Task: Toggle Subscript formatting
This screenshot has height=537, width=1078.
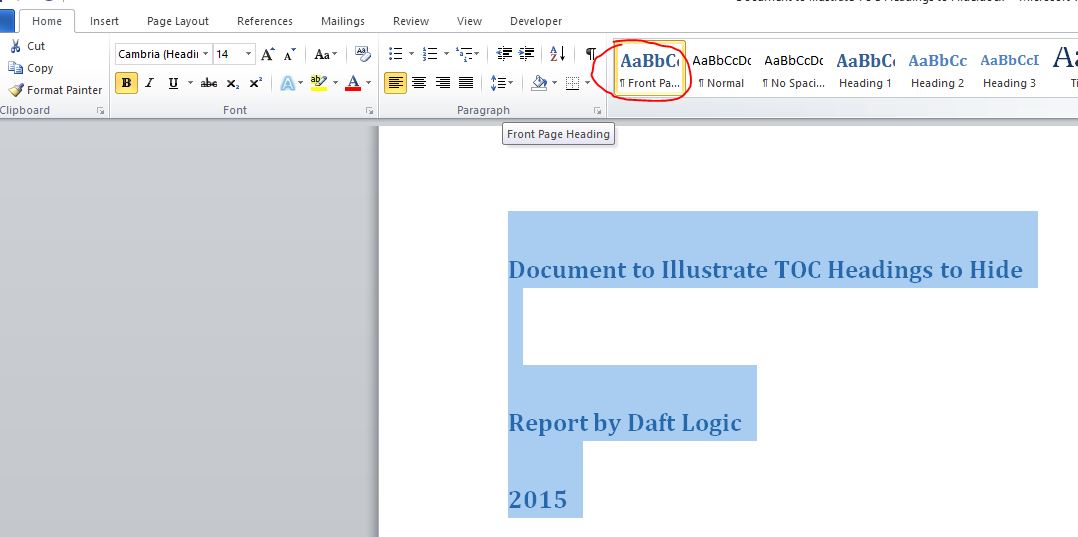Action: [233, 83]
